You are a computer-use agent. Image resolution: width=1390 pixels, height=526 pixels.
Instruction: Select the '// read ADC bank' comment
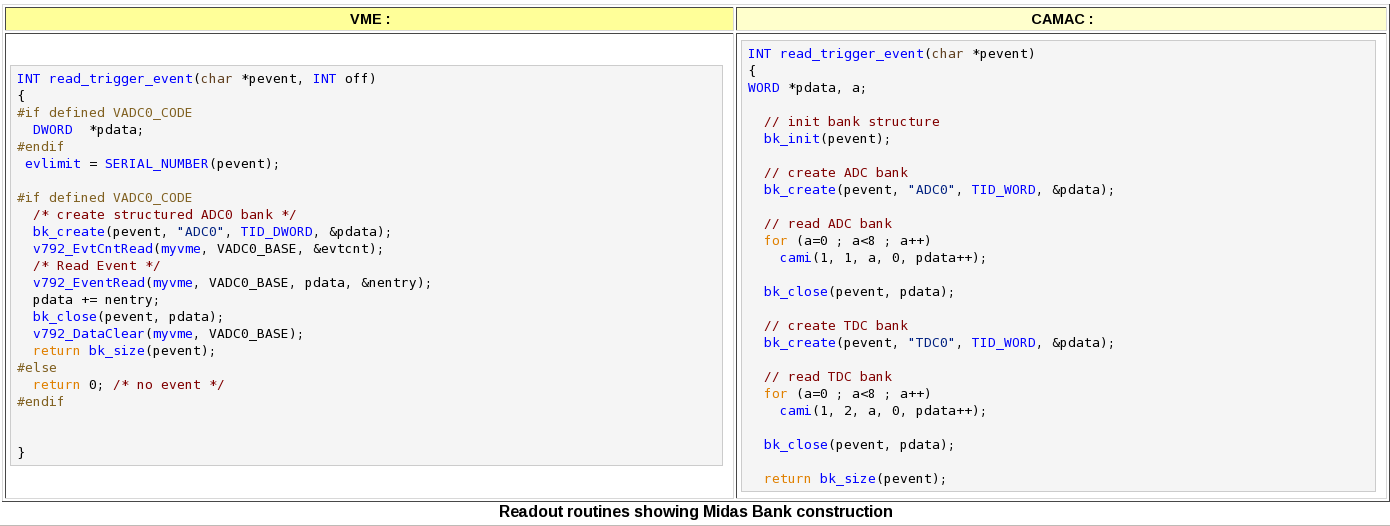click(828, 223)
